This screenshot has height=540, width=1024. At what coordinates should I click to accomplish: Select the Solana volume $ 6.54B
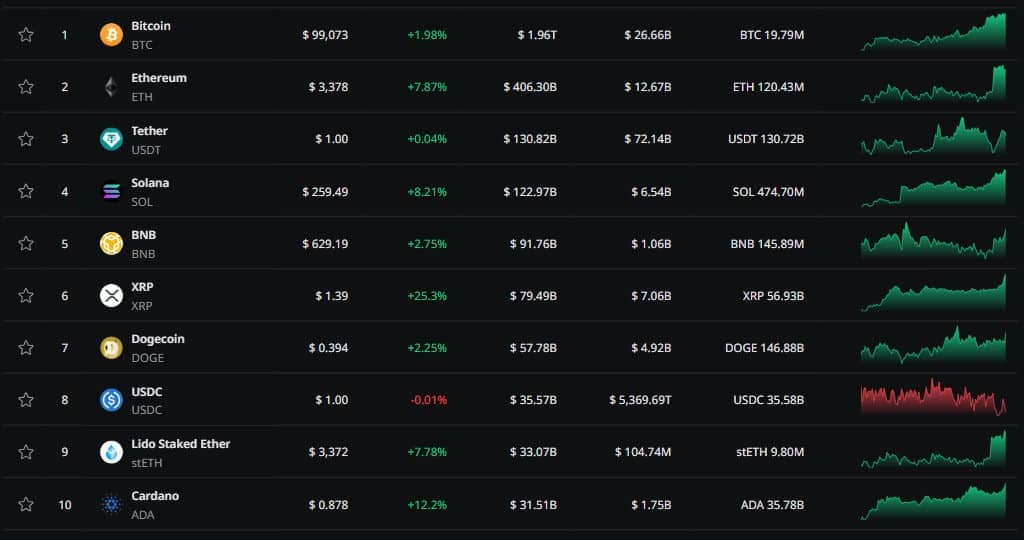pyautogui.click(x=651, y=192)
